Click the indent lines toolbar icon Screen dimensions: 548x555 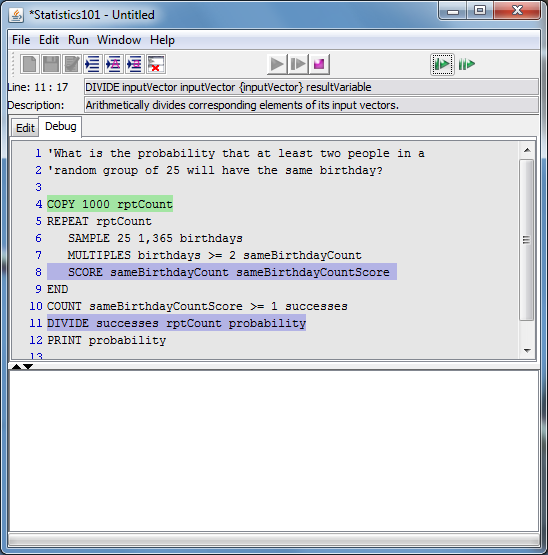[93, 64]
